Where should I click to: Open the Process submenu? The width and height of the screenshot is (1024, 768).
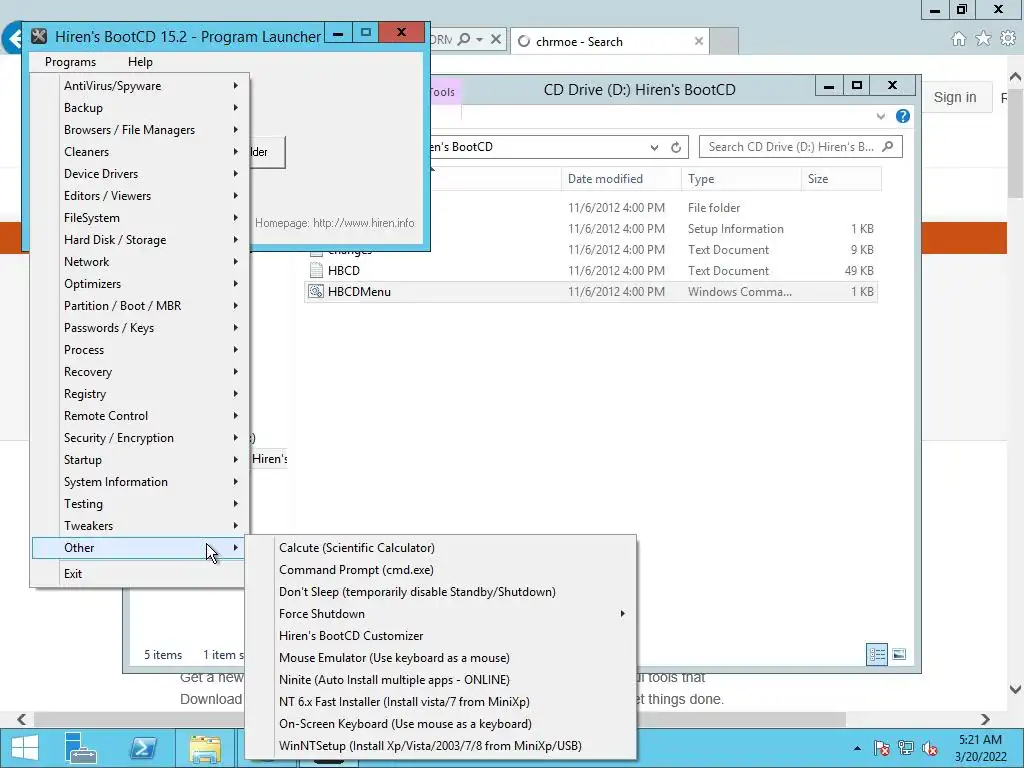pos(139,349)
